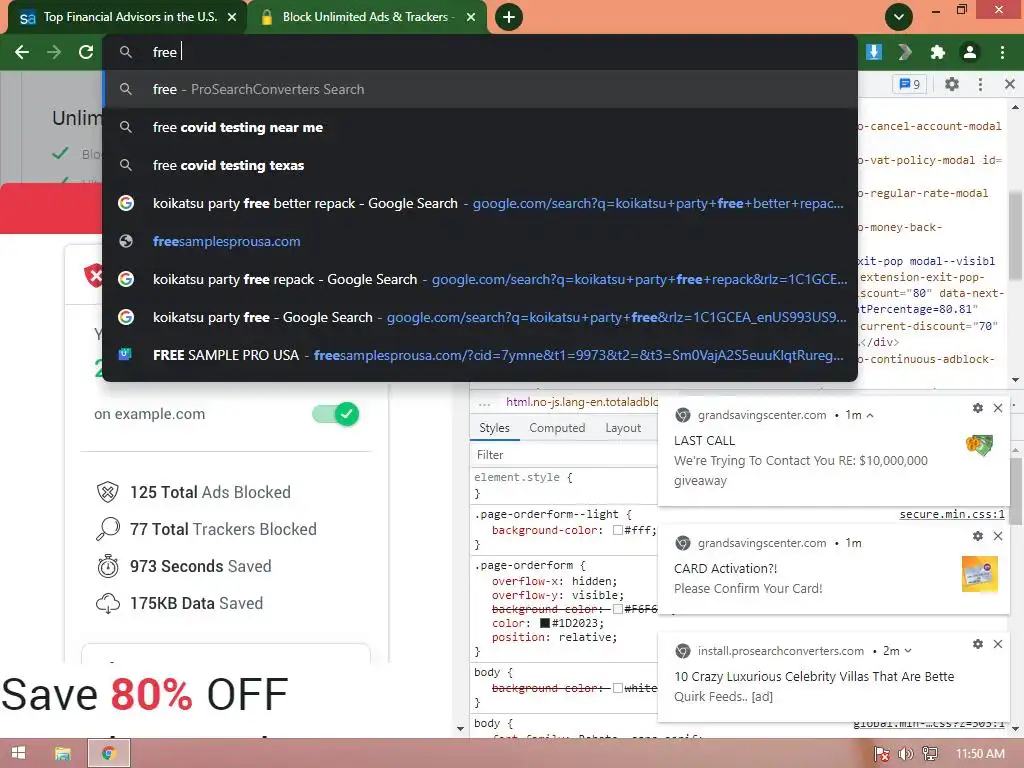Open settings of LAST CALL notification
The image size is (1024, 768).
[x=978, y=408]
